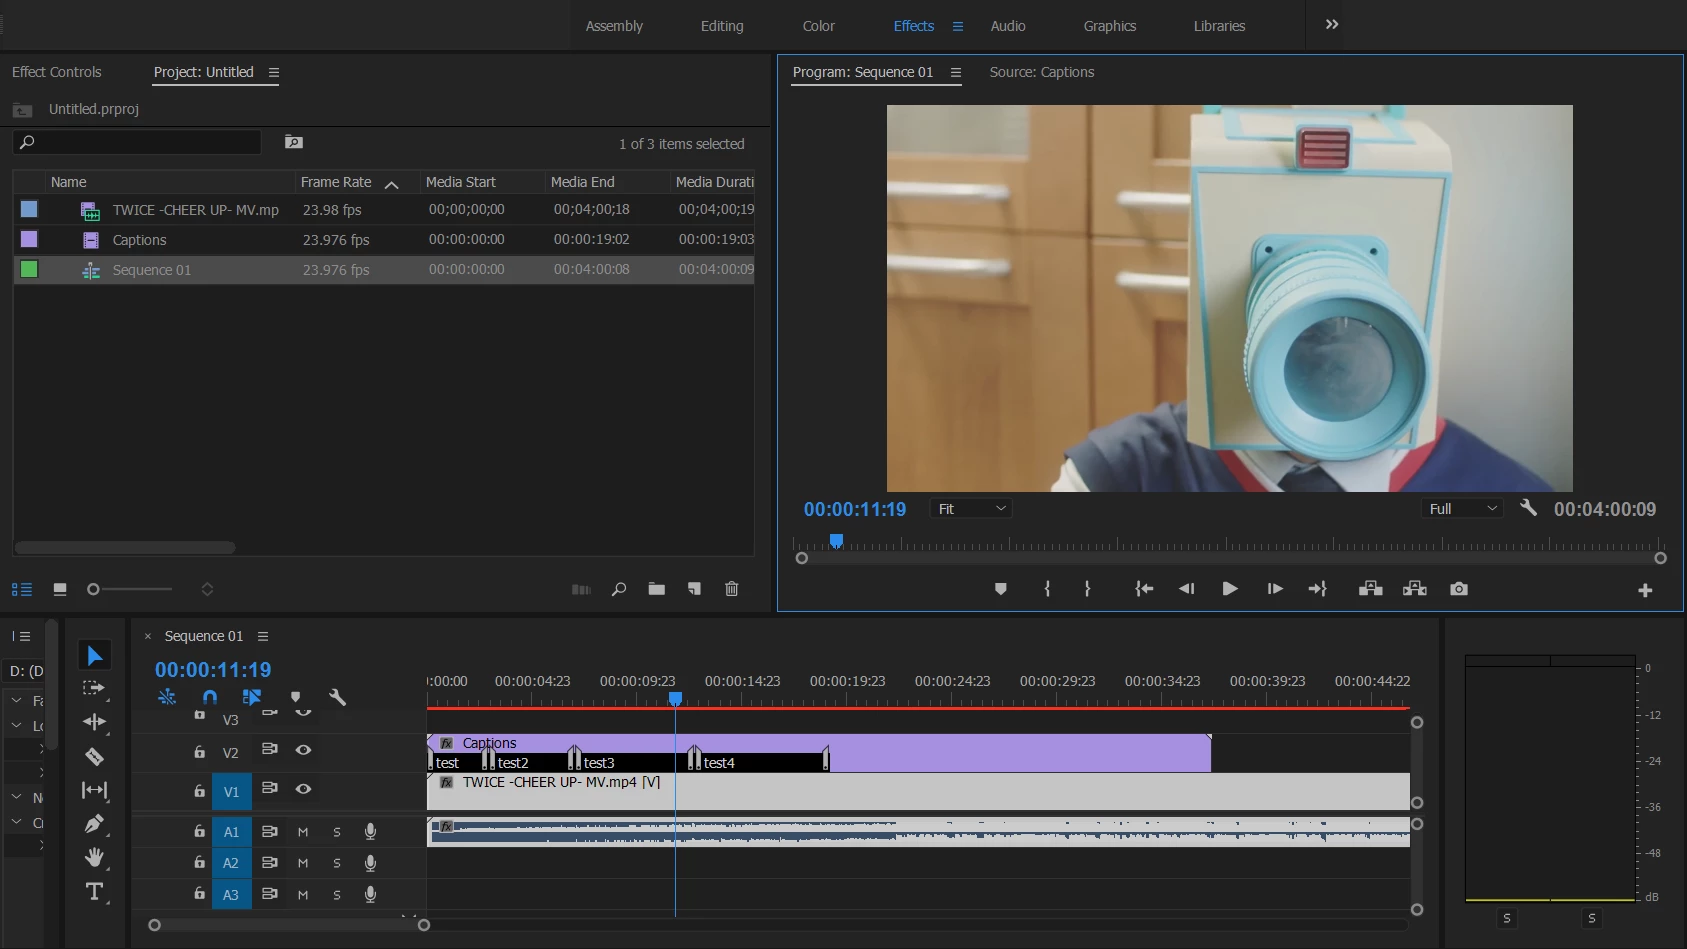Image resolution: width=1687 pixels, height=949 pixels.
Task: Toggle V1 track output eye
Action: point(303,789)
